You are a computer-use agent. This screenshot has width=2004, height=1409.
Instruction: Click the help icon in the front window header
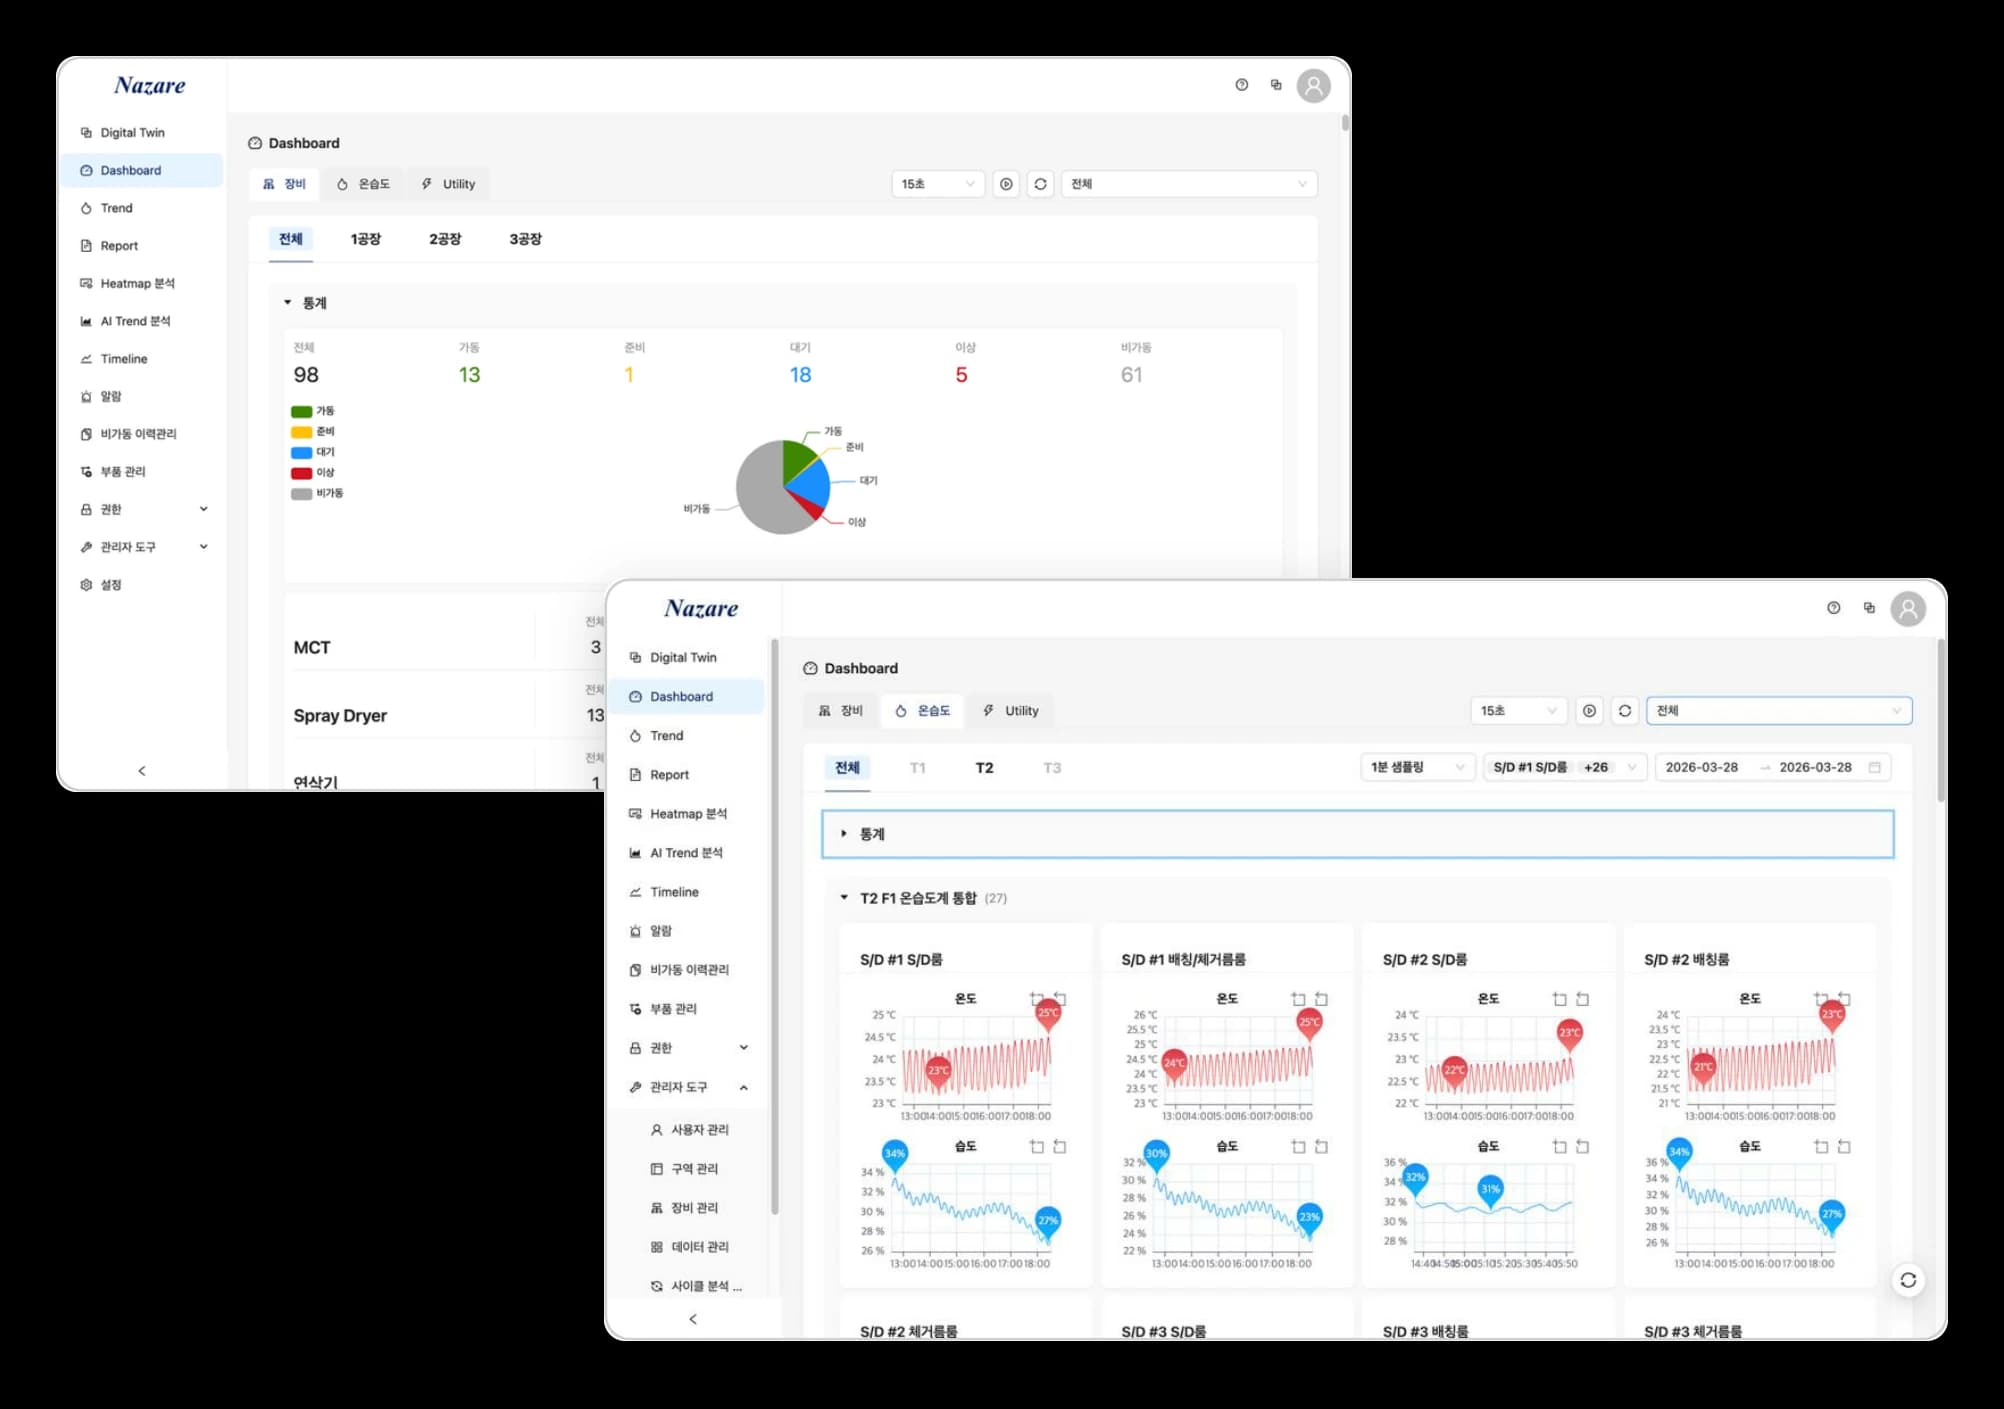(1834, 608)
